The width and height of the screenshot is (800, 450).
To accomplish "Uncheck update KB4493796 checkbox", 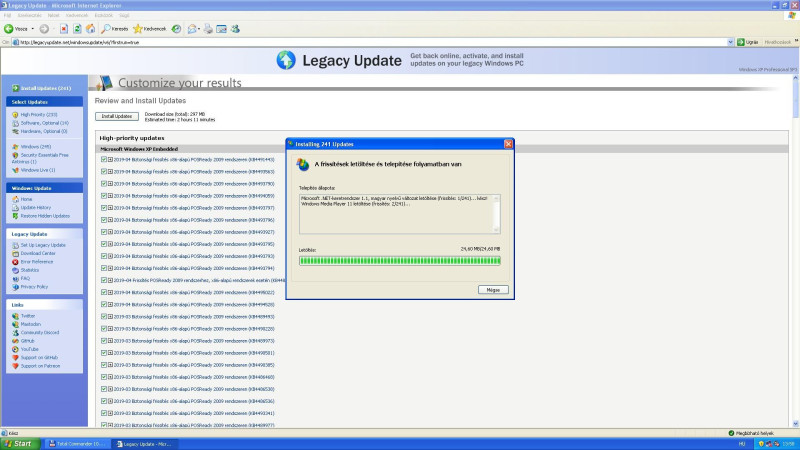I will 104,220.
